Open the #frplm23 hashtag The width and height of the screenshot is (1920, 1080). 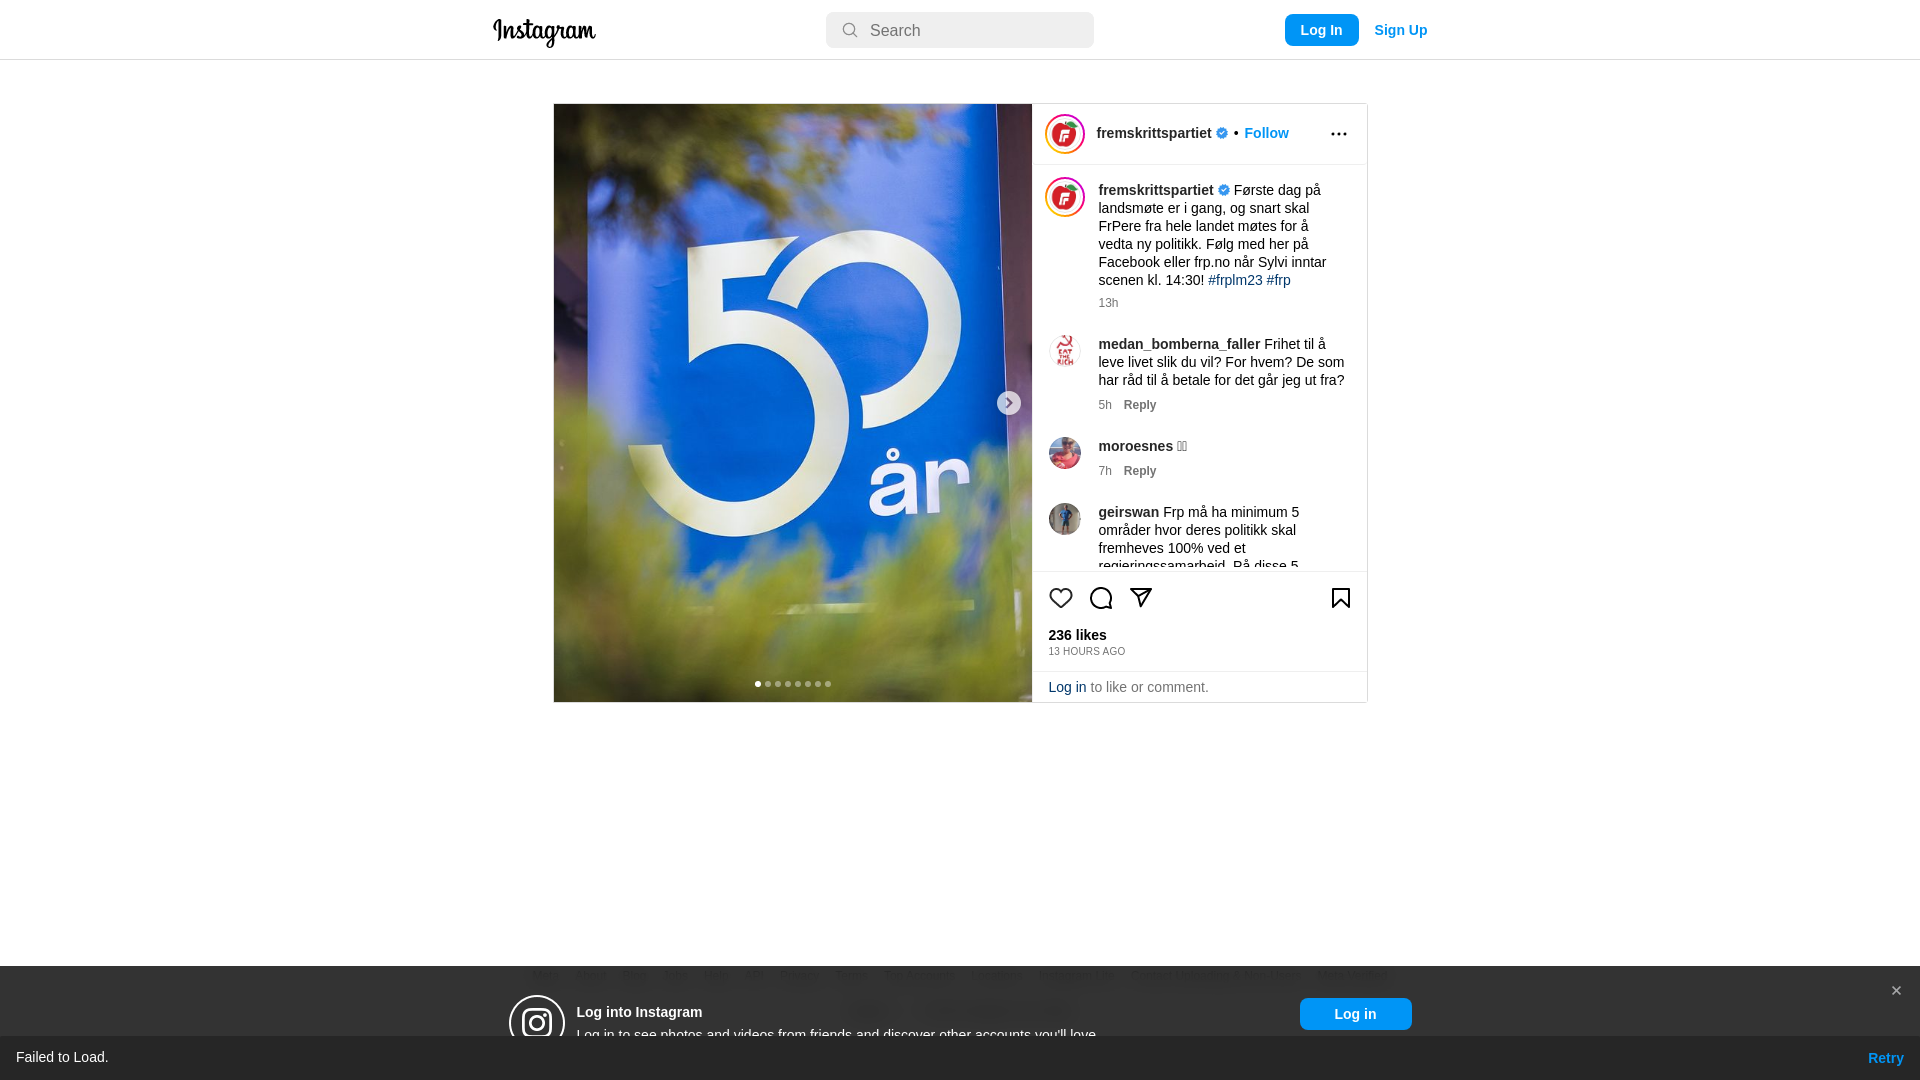click(x=1235, y=280)
